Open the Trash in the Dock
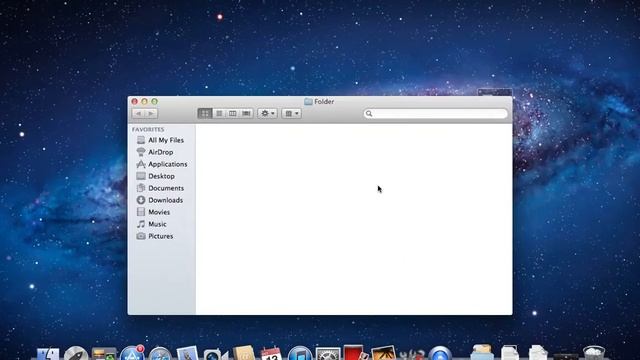The image size is (640, 360). pos(594,353)
